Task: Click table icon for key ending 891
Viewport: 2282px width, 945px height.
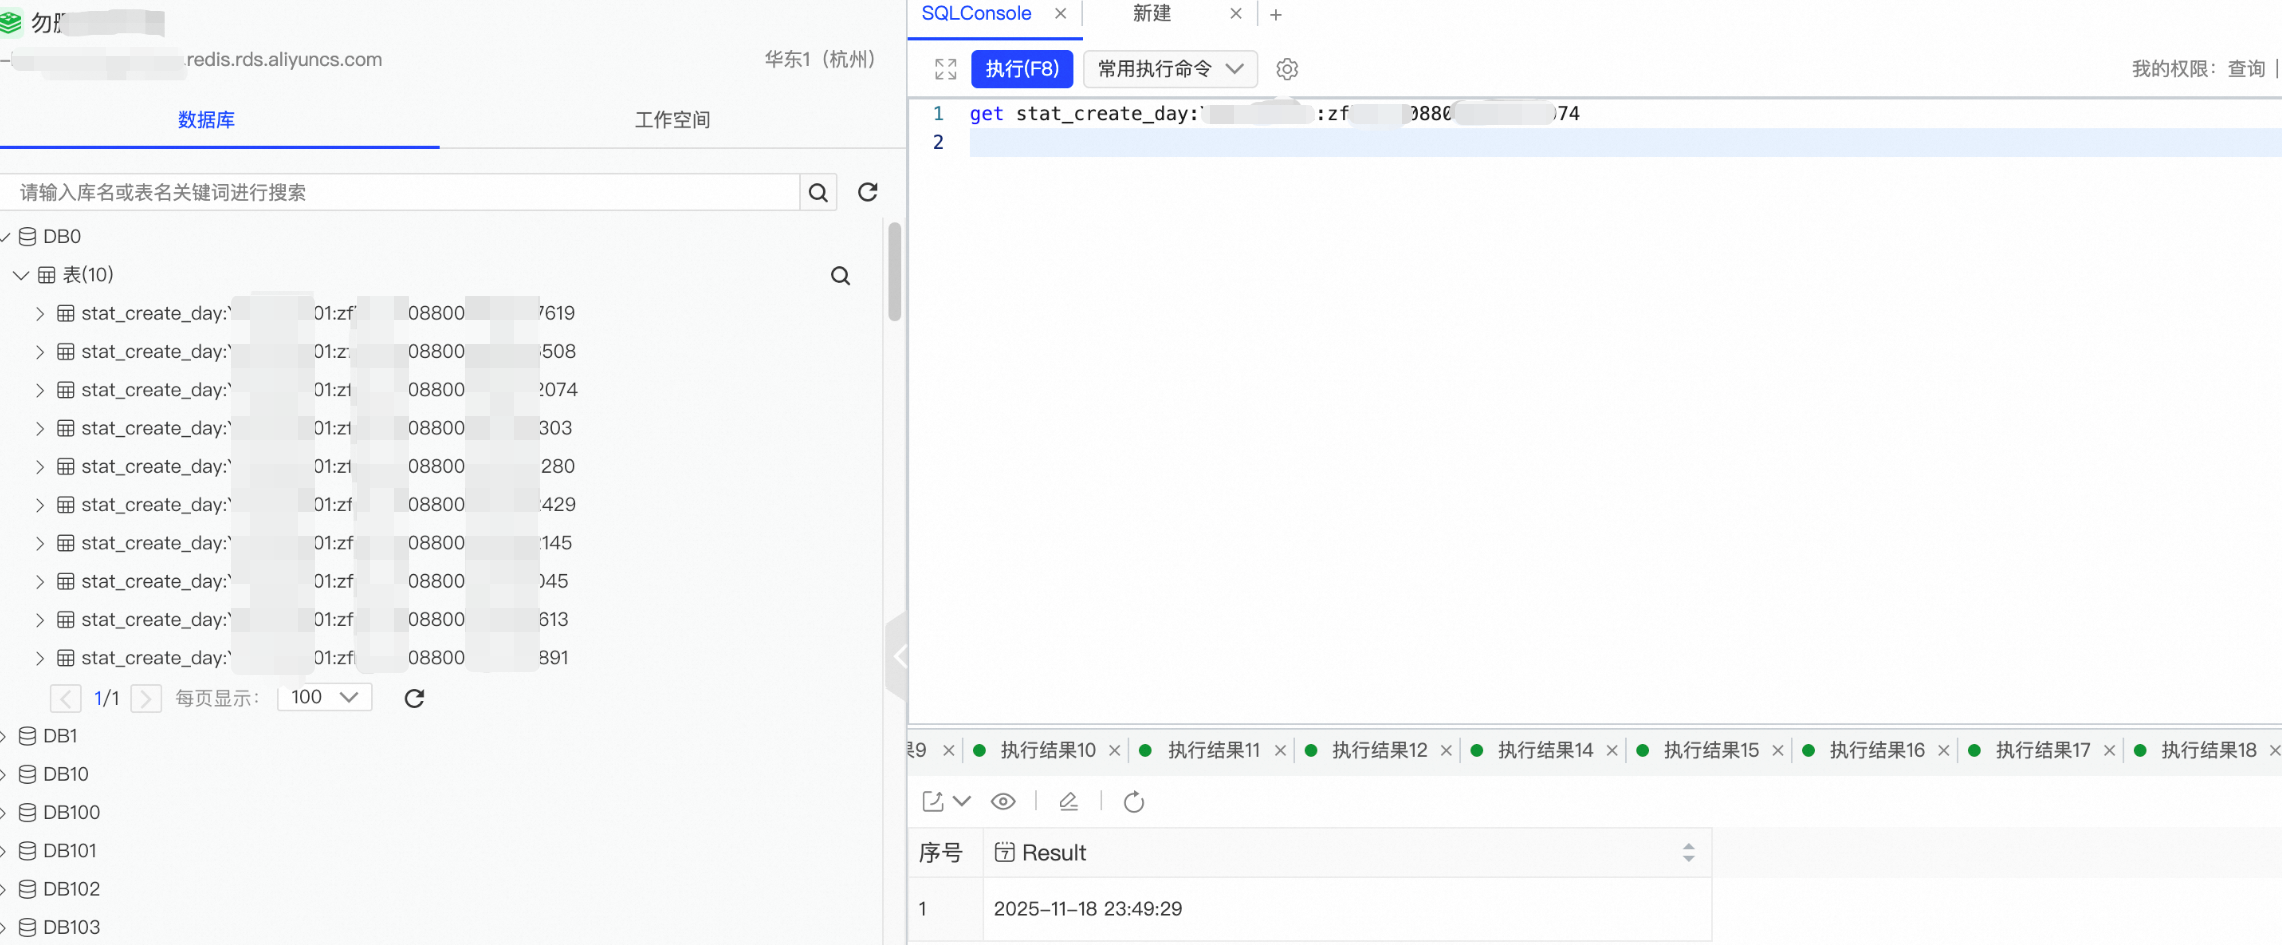Action: point(66,658)
